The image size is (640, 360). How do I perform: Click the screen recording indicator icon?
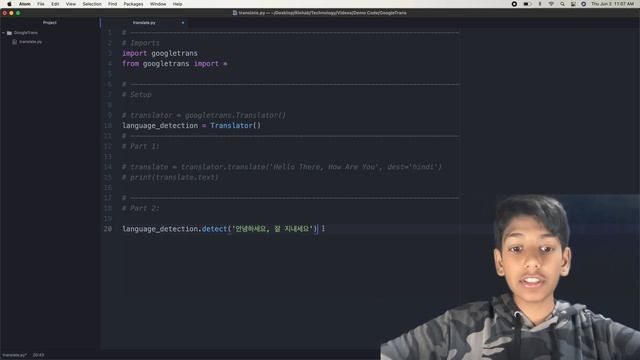514,4
